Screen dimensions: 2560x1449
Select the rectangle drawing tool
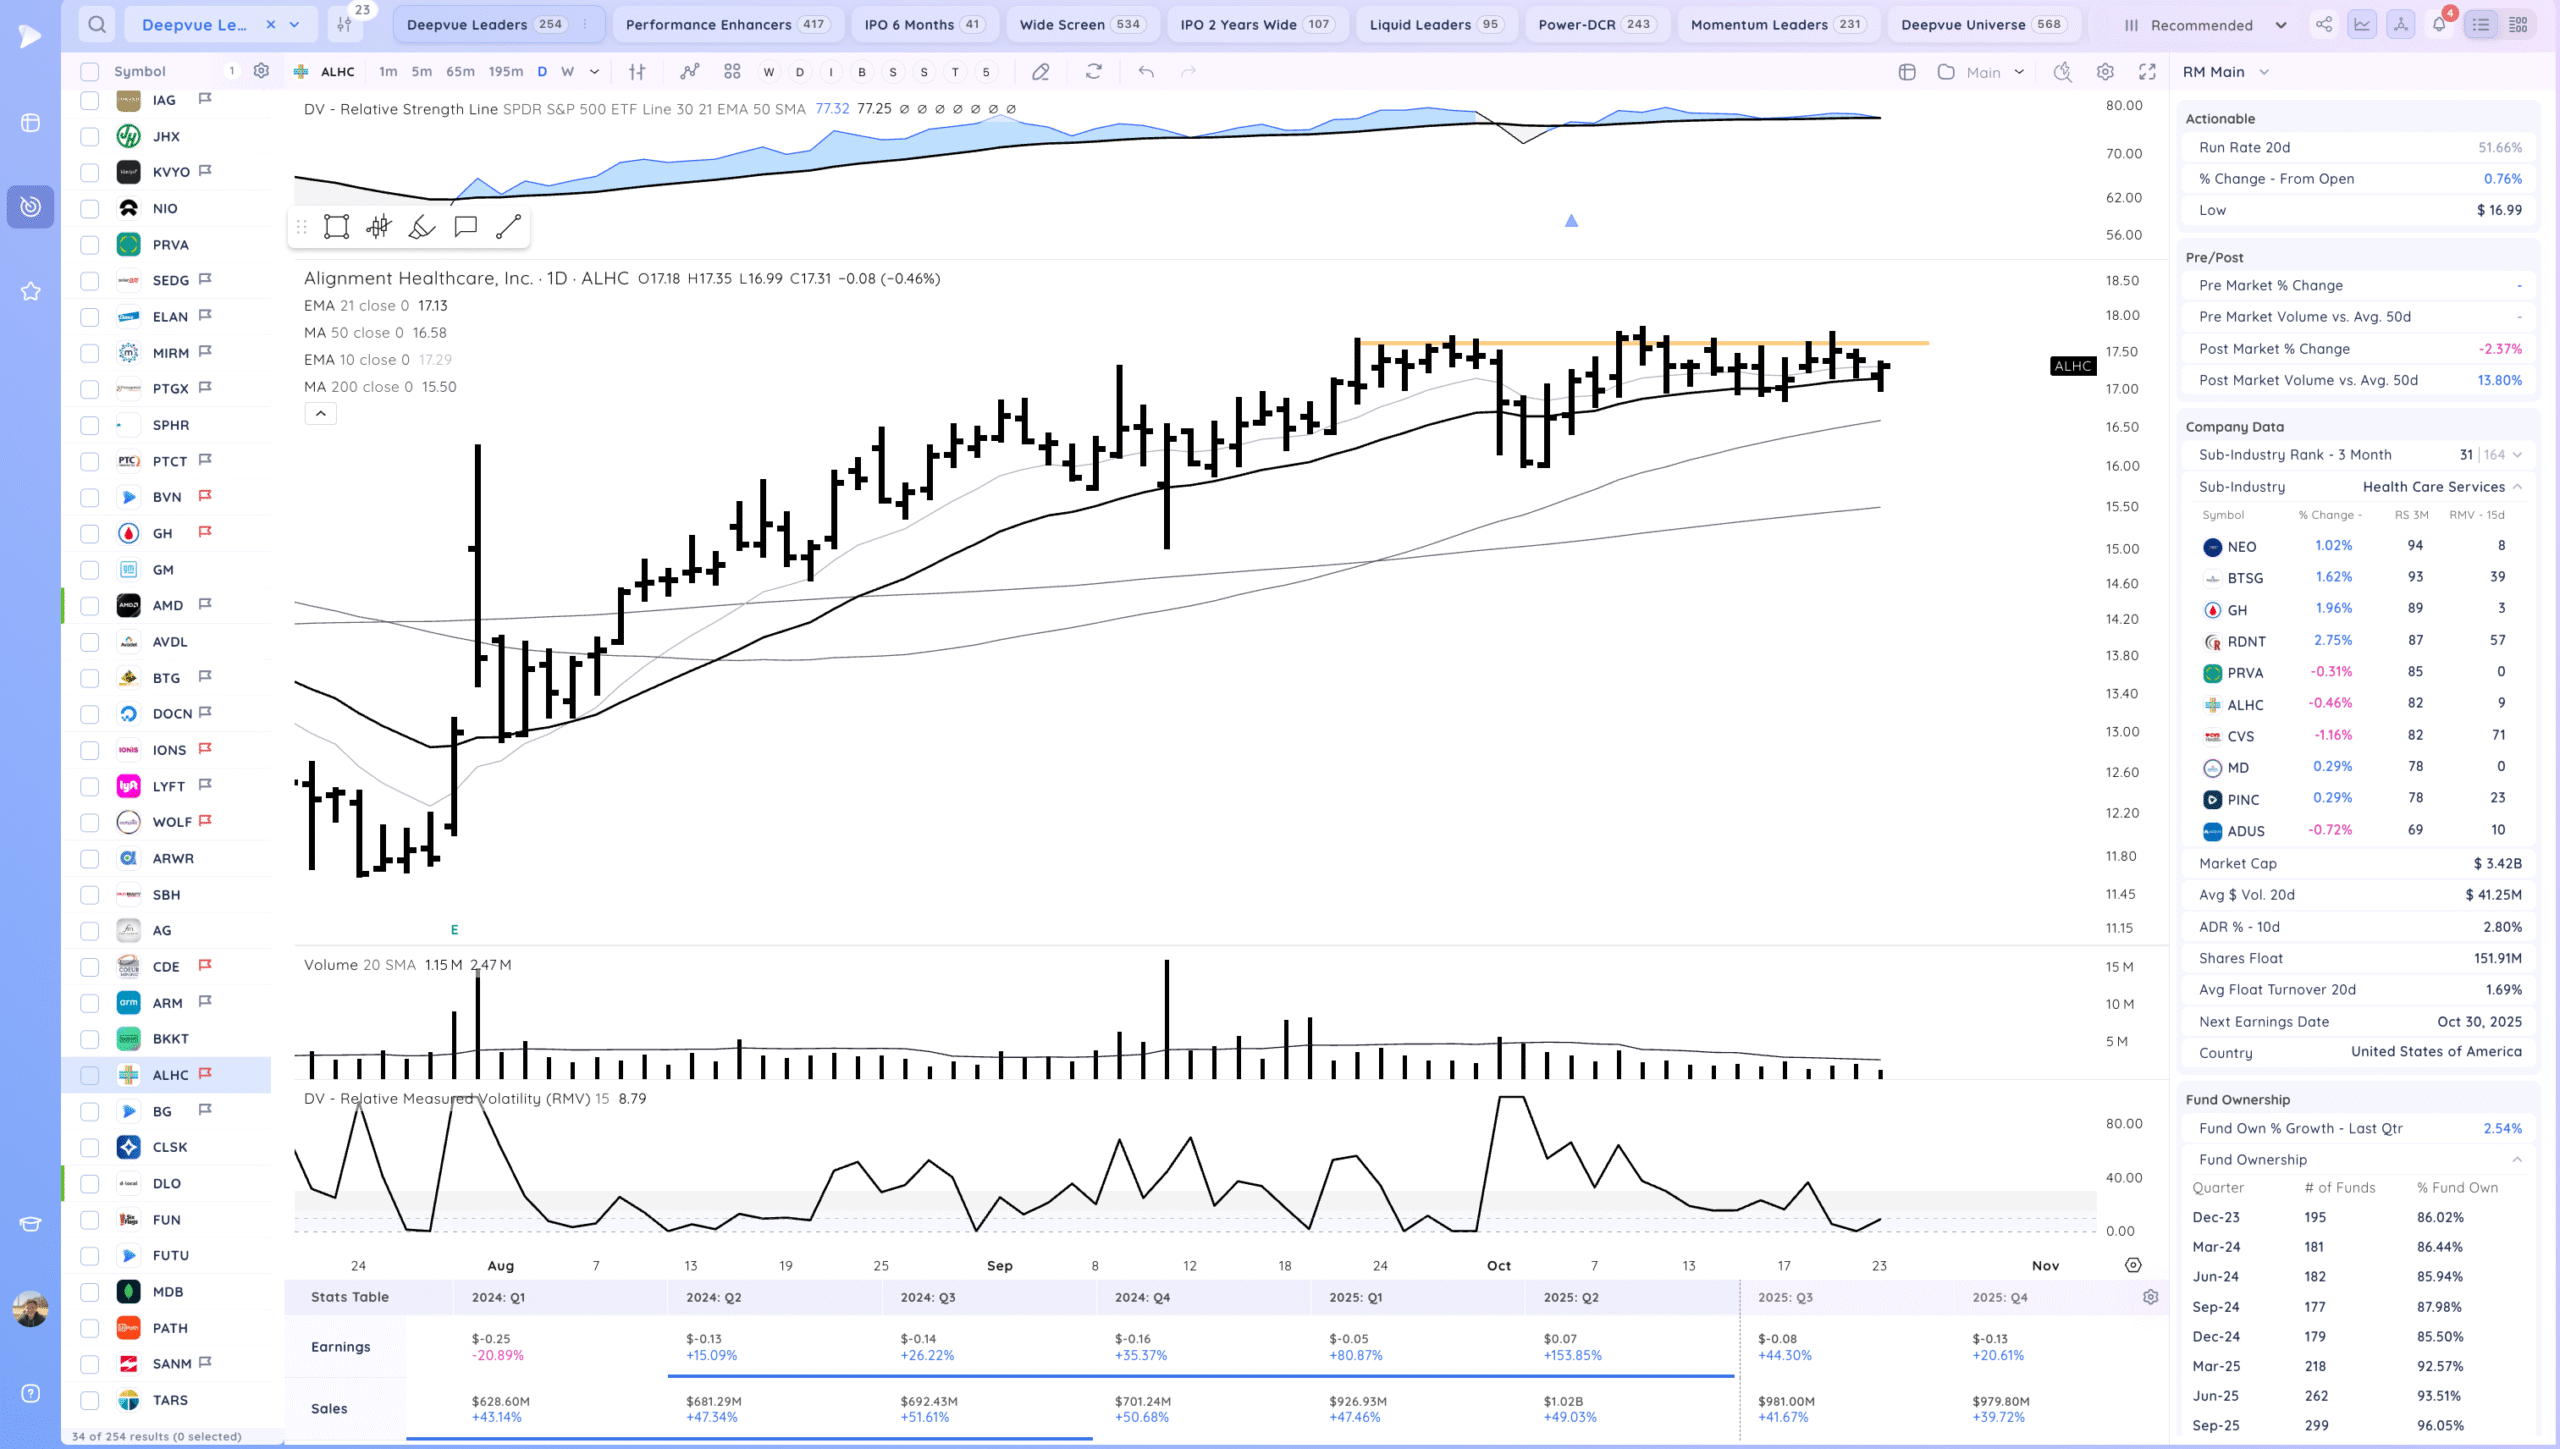pos(336,227)
